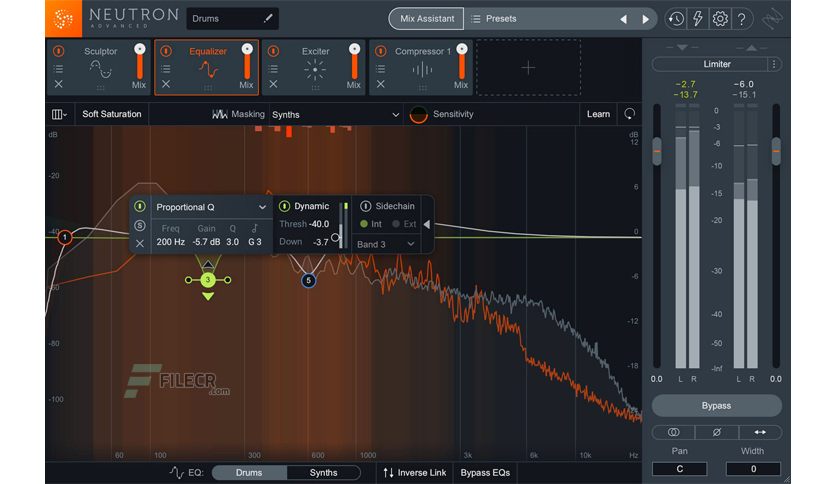
Task: Click output gain fader handle
Action: click(x=776, y=151)
